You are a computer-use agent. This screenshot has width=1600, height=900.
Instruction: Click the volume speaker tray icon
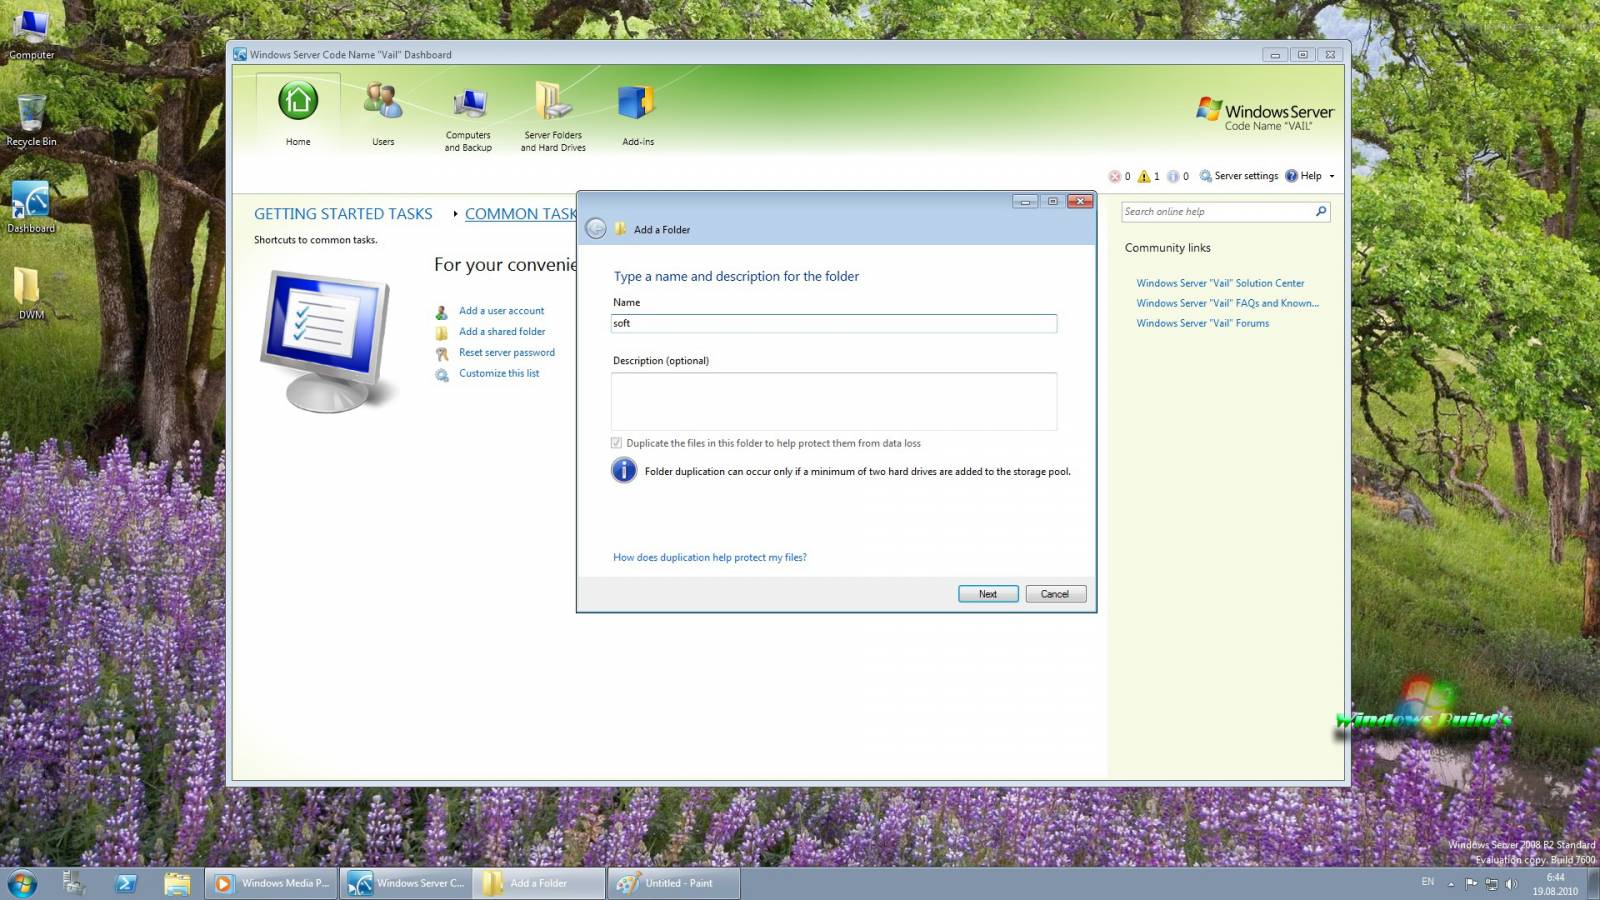point(1511,884)
